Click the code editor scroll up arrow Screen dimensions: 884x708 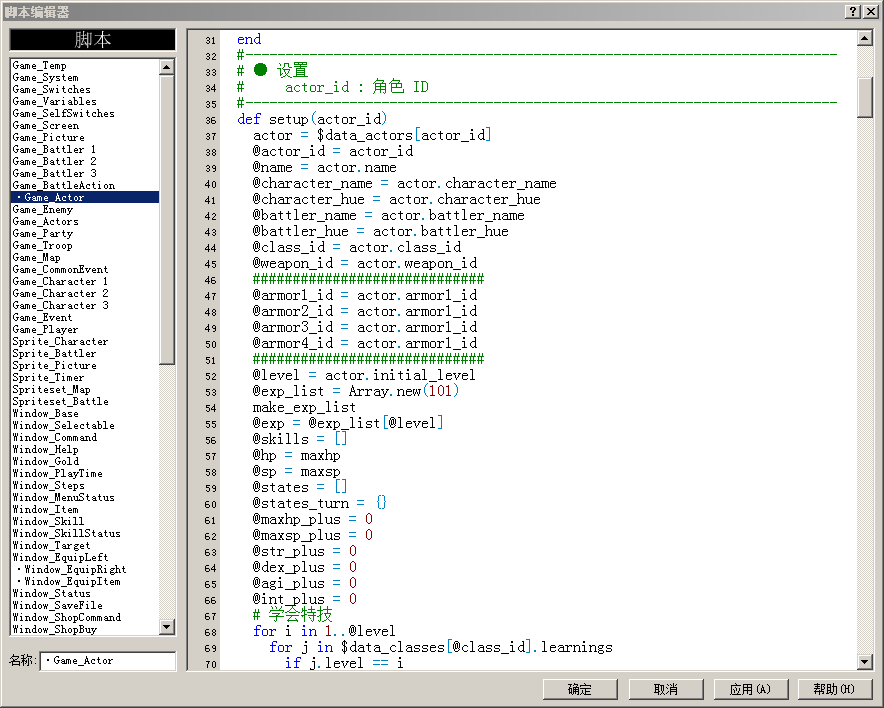(x=865, y=38)
